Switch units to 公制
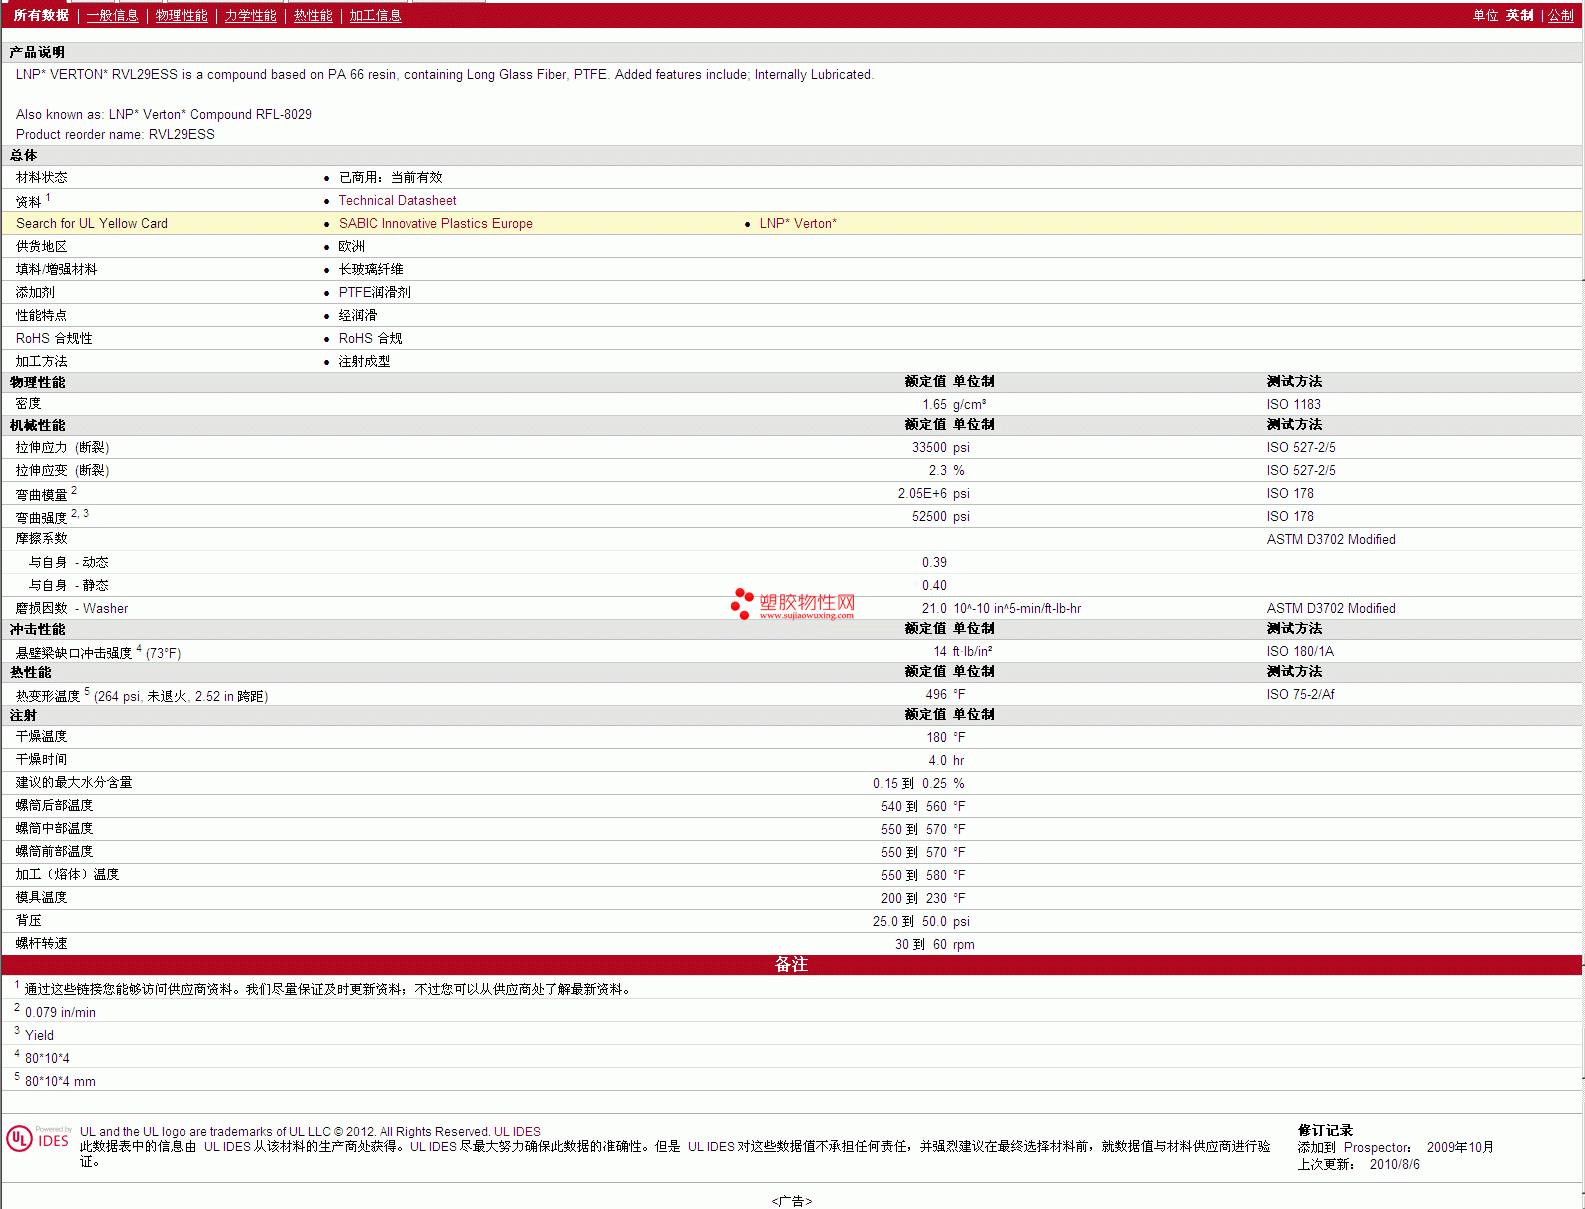This screenshot has width=1585, height=1209. [1561, 15]
